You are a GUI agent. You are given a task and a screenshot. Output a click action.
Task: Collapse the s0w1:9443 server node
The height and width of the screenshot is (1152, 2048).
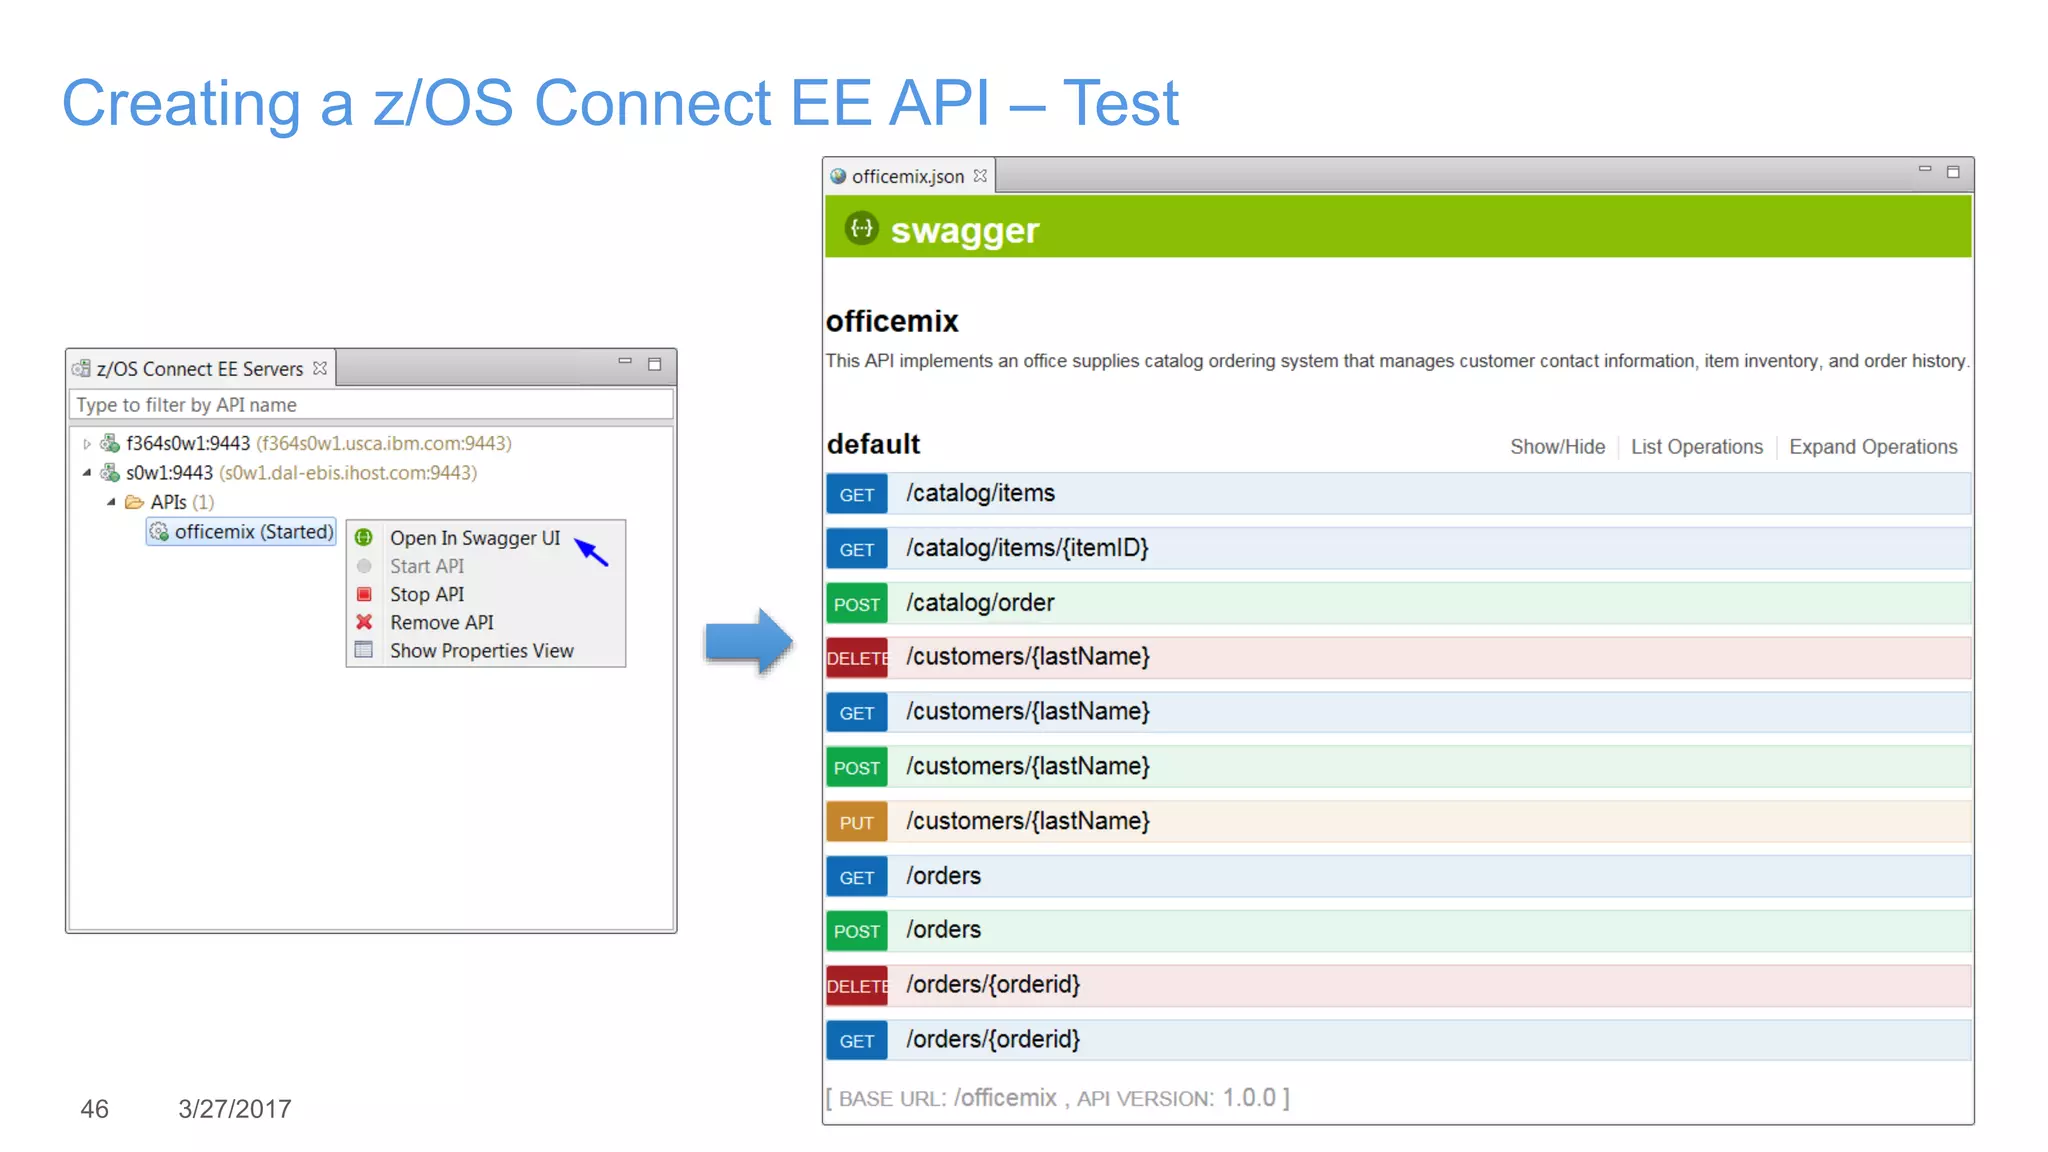tap(87, 472)
